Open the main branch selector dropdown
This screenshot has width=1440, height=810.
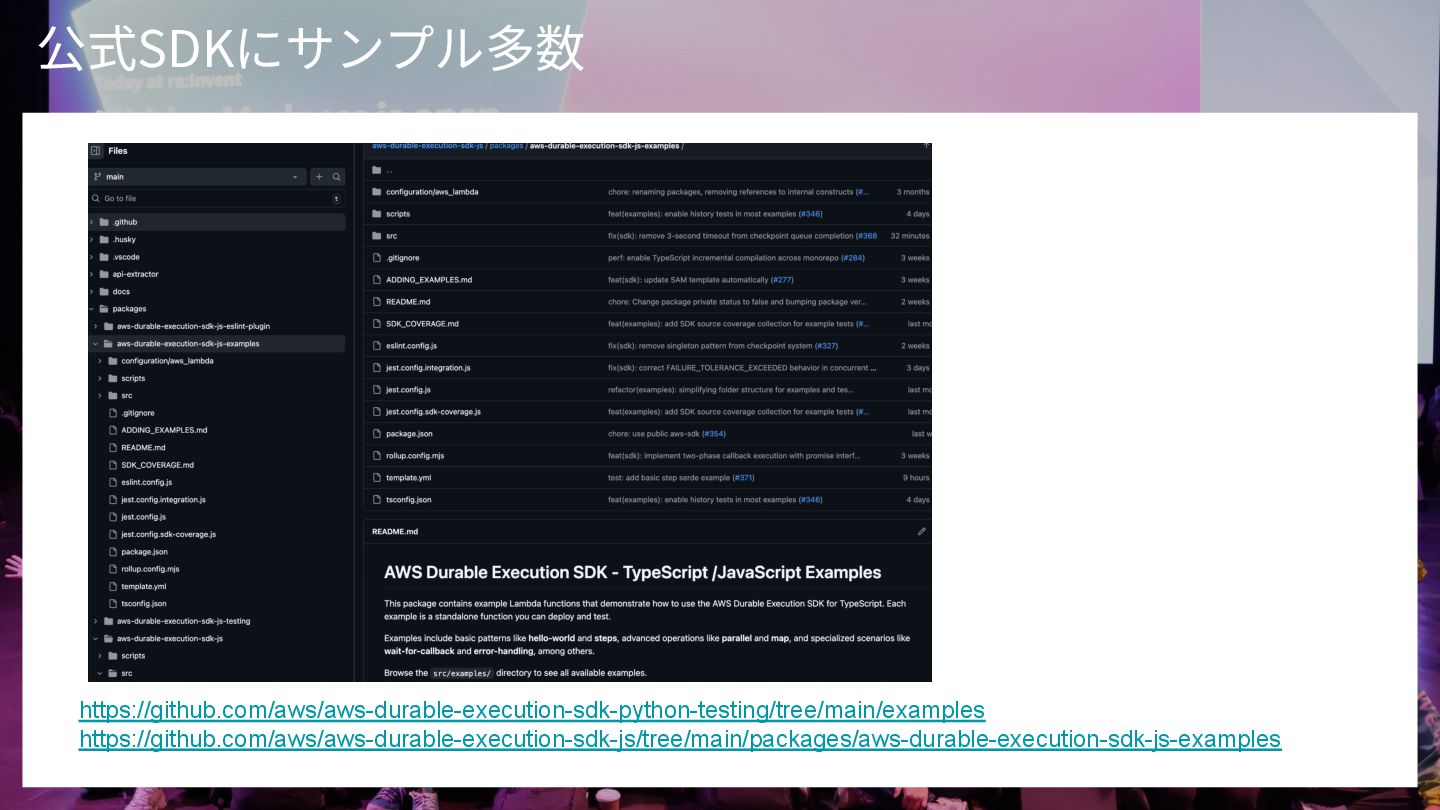(x=196, y=177)
